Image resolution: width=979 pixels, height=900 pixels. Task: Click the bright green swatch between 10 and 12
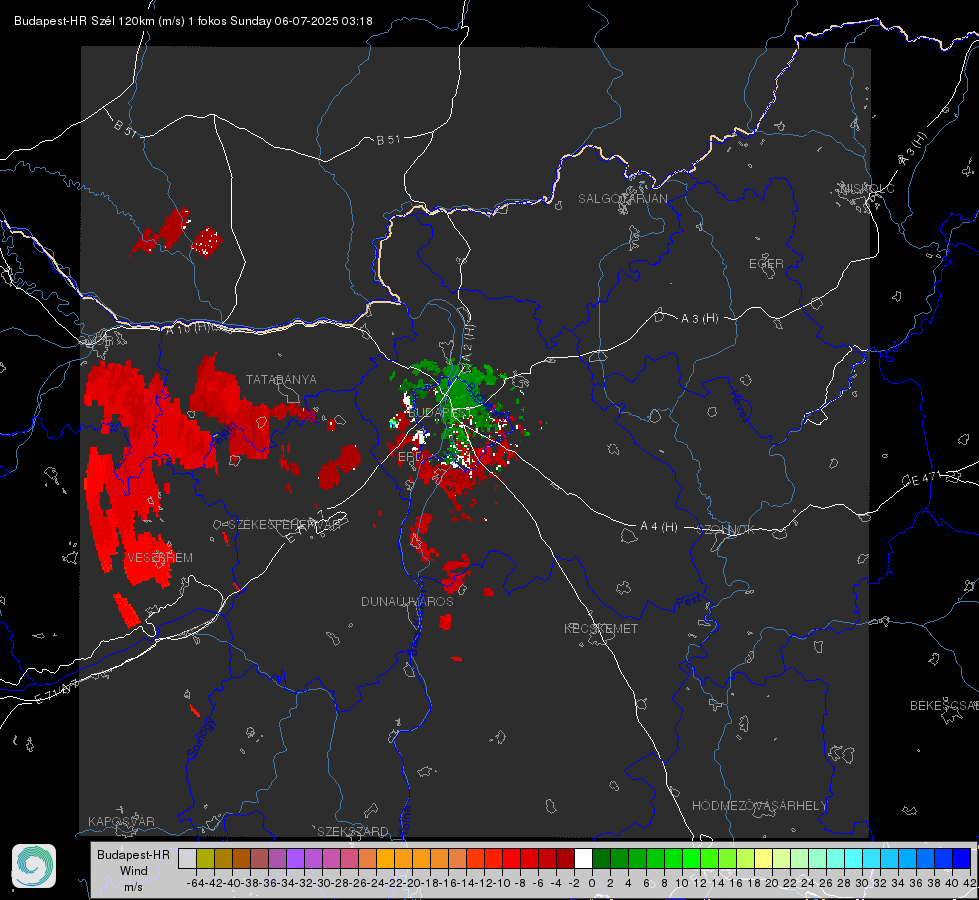coord(691,858)
